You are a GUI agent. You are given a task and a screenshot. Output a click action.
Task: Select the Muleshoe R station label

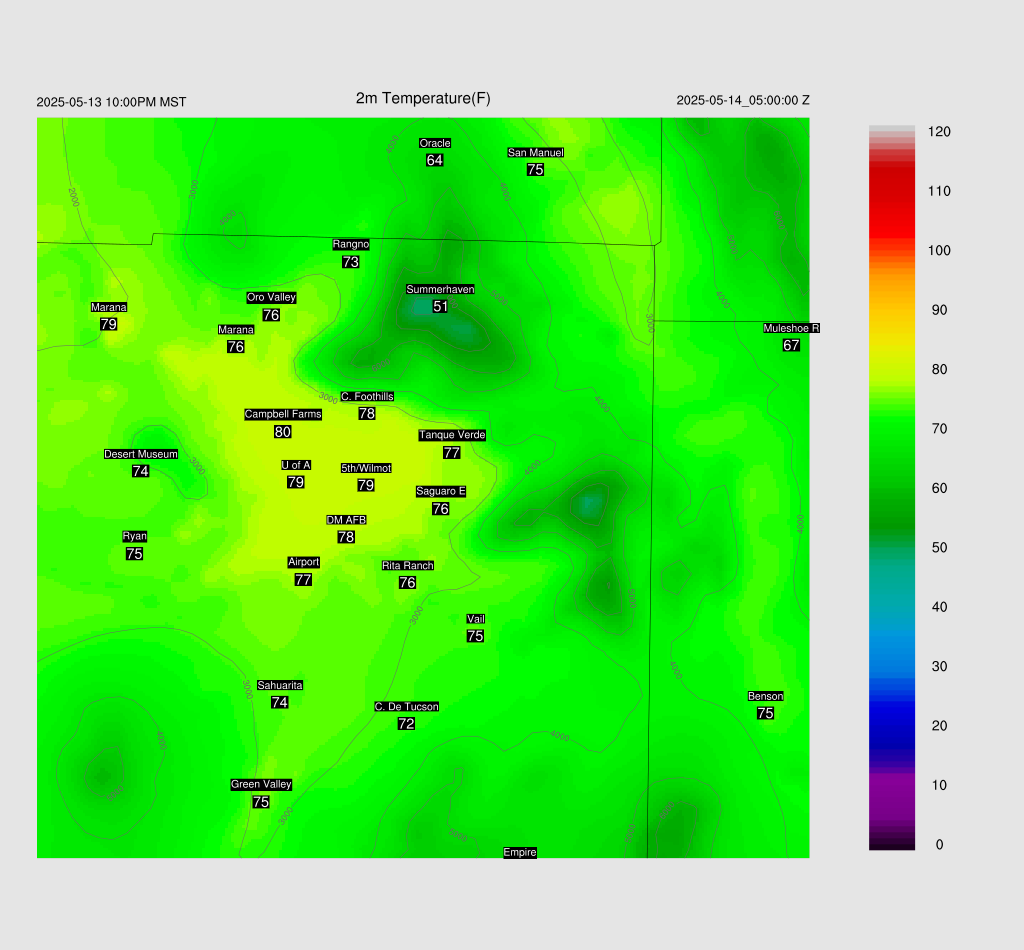792,328
